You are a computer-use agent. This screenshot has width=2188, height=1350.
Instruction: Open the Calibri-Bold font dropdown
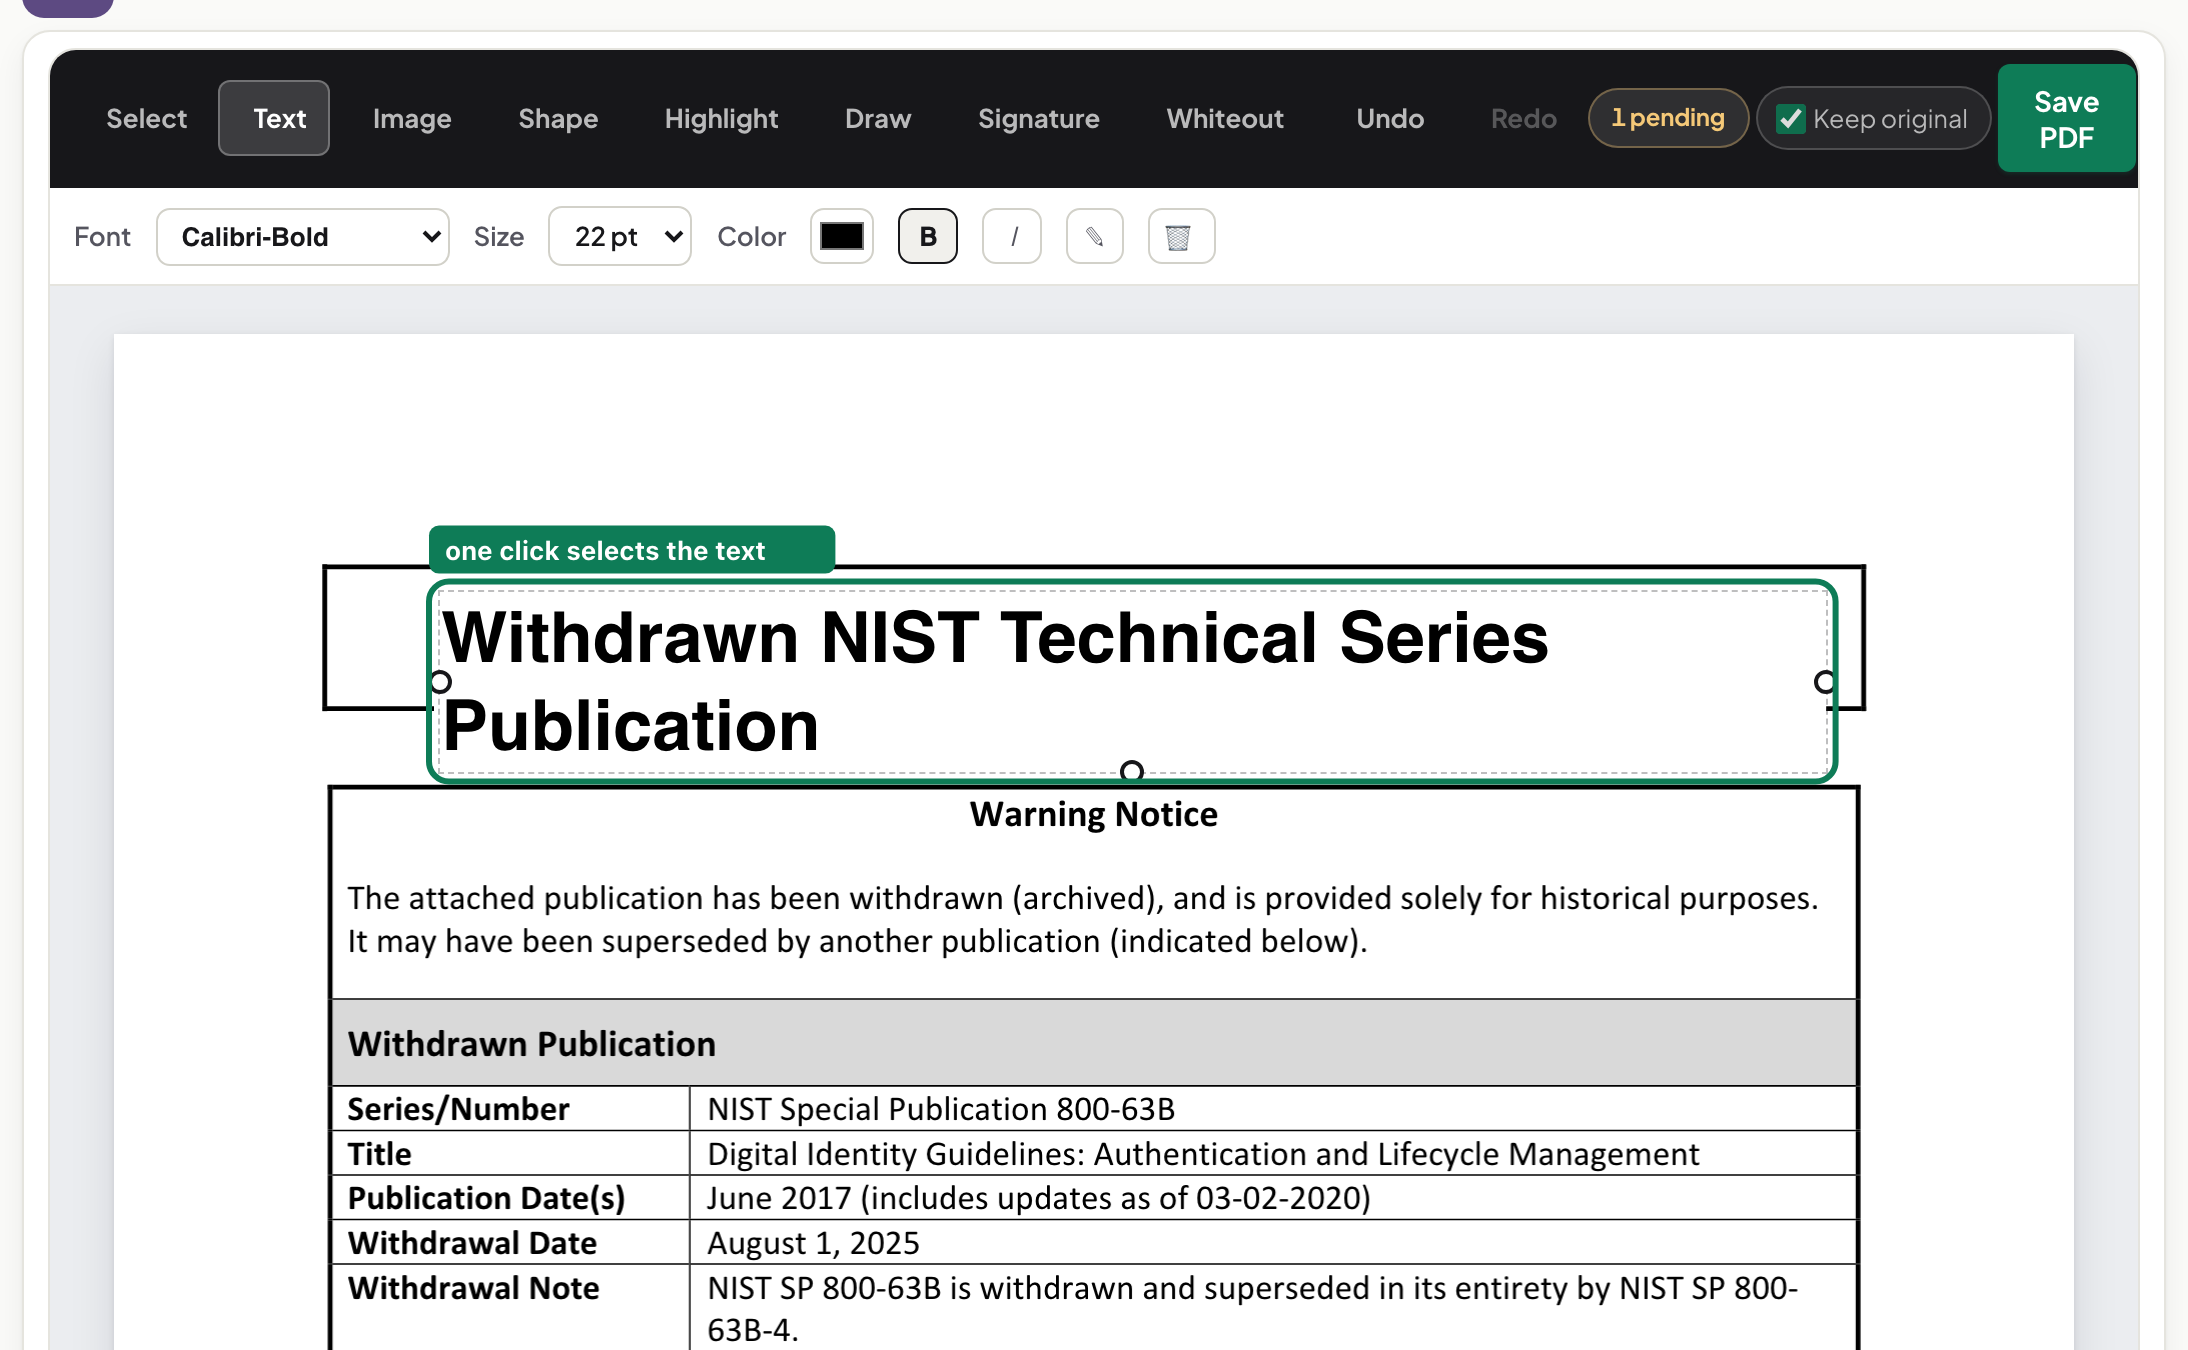(x=303, y=237)
